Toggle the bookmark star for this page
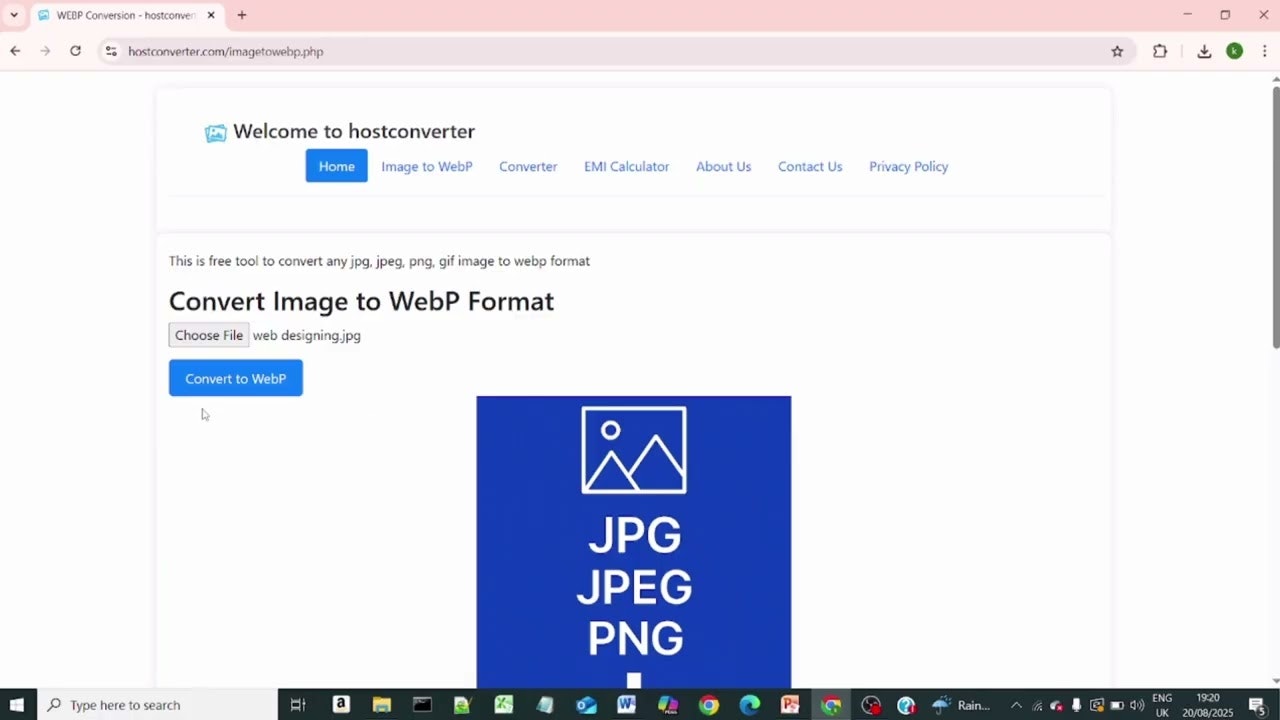The height and width of the screenshot is (720, 1280). tap(1117, 51)
